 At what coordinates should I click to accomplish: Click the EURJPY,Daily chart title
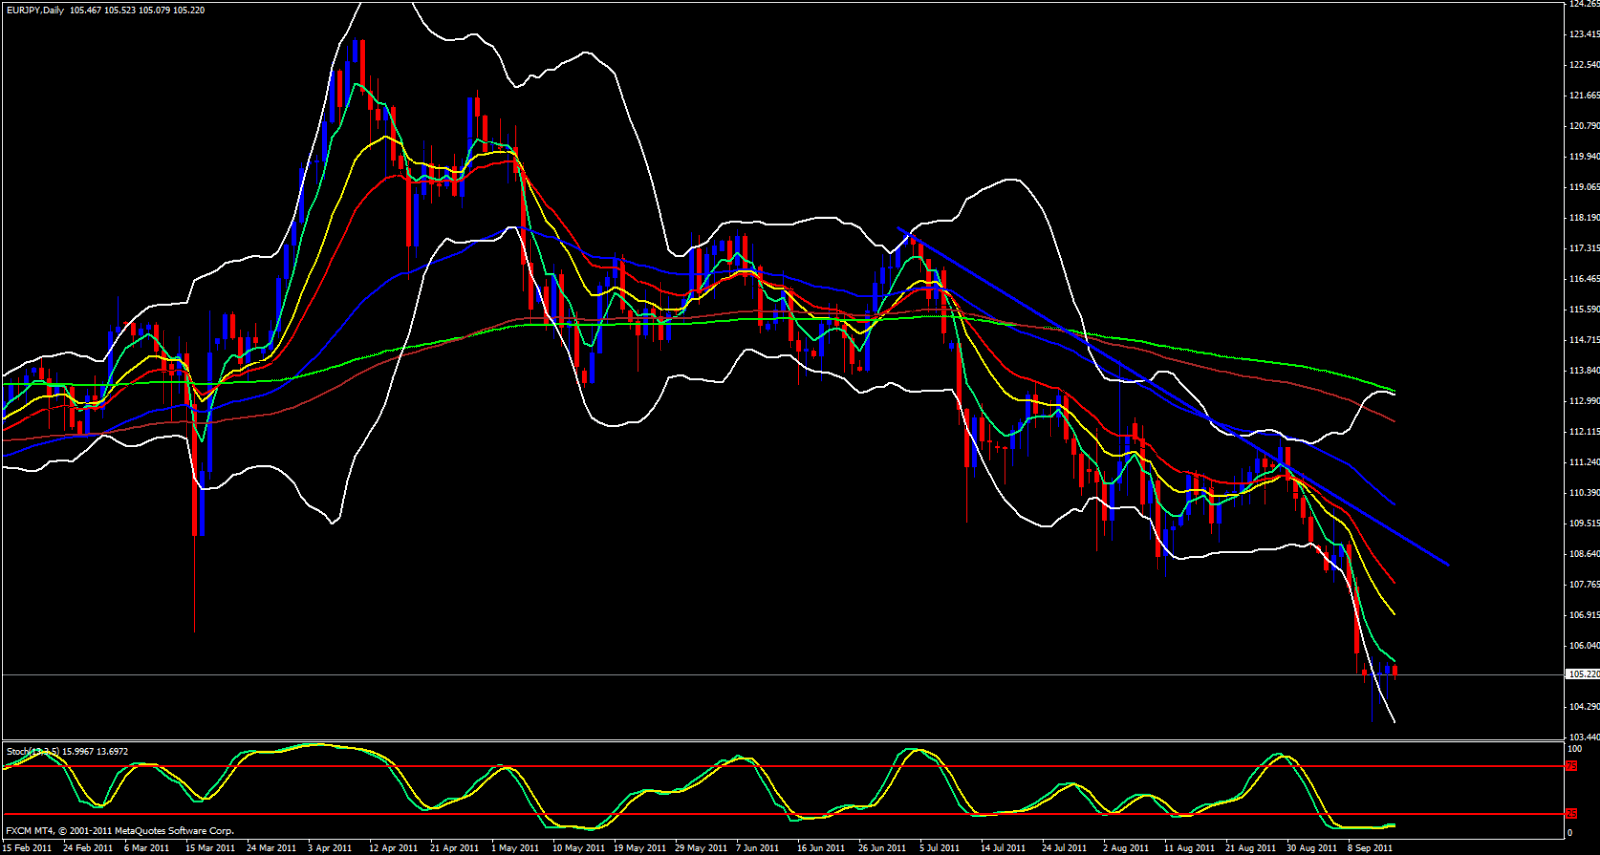point(36,10)
